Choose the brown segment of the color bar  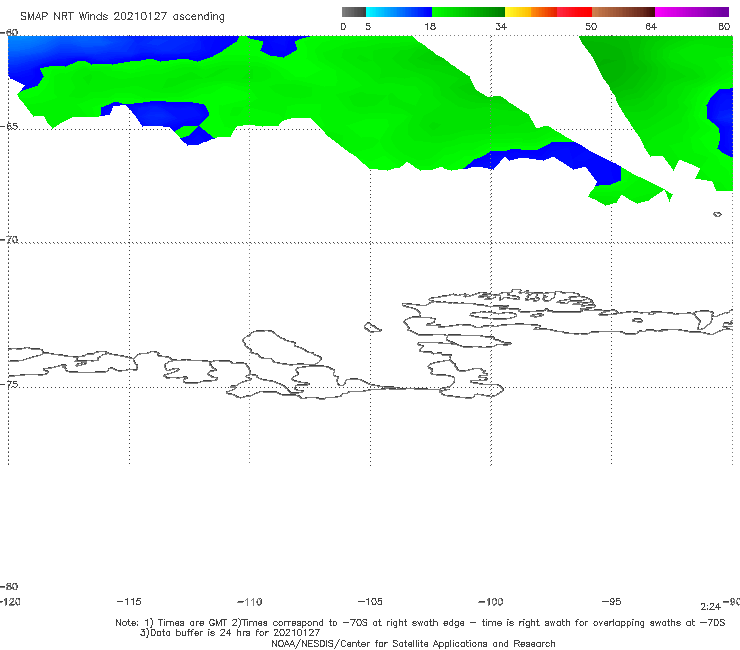623,12
